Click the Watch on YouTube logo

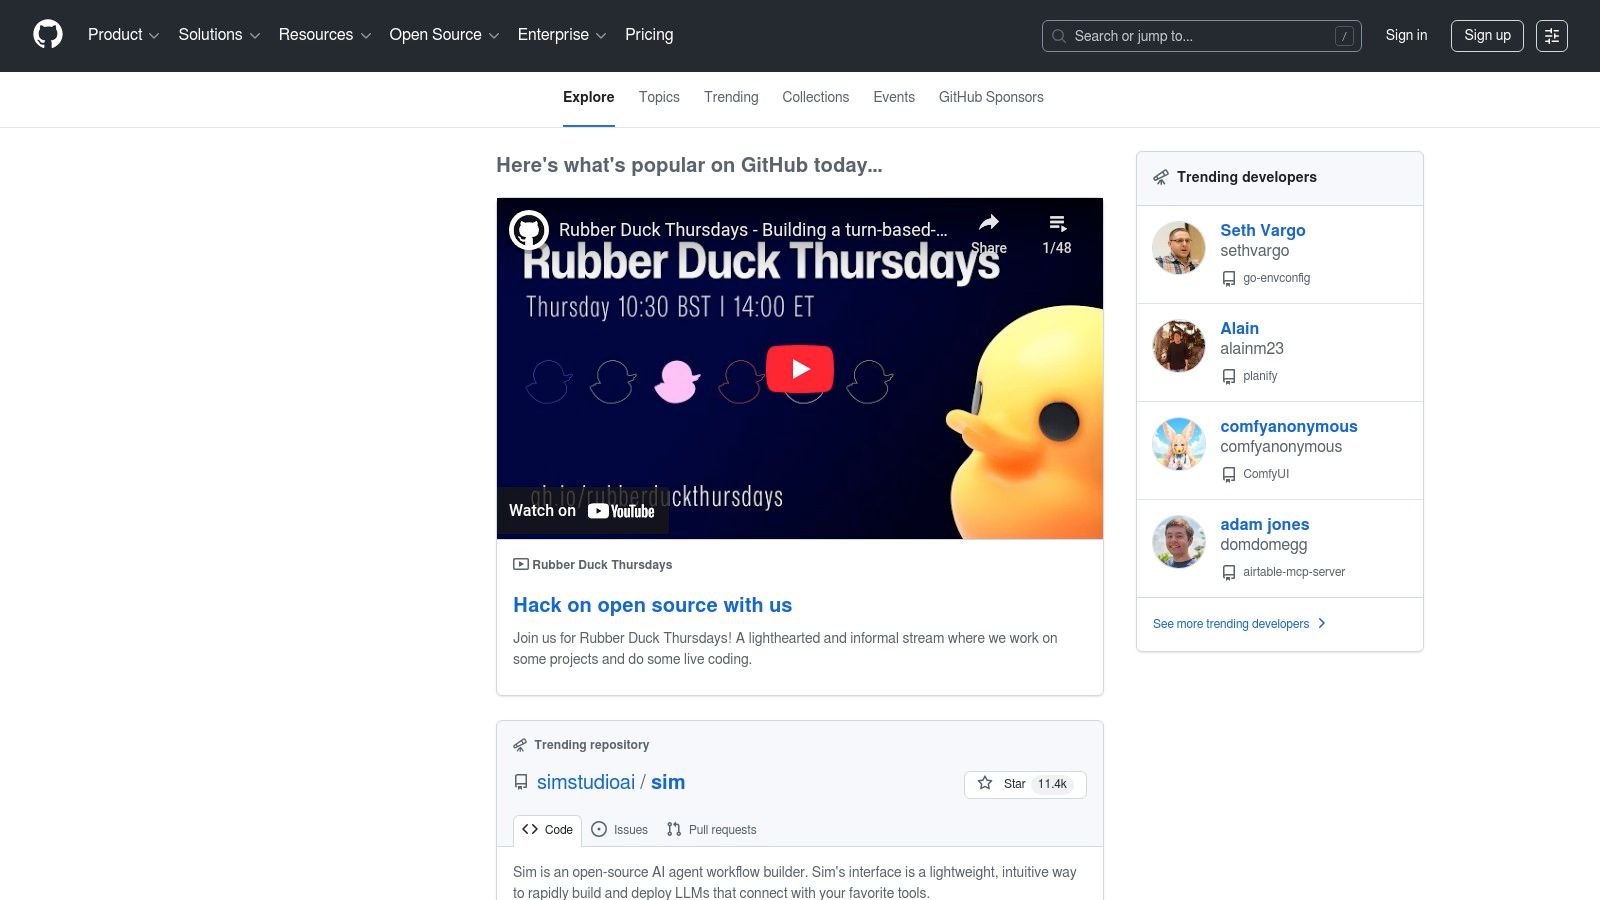621,511
